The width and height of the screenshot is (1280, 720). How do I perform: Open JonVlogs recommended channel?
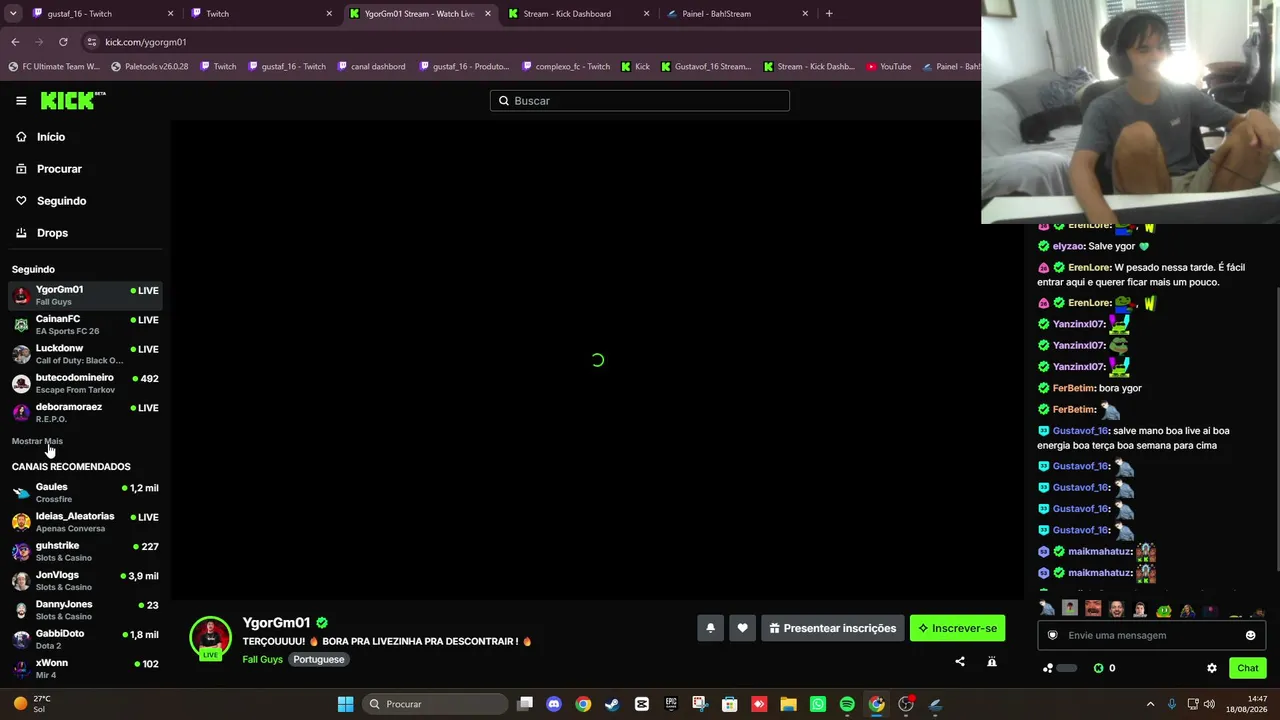click(x=86, y=580)
